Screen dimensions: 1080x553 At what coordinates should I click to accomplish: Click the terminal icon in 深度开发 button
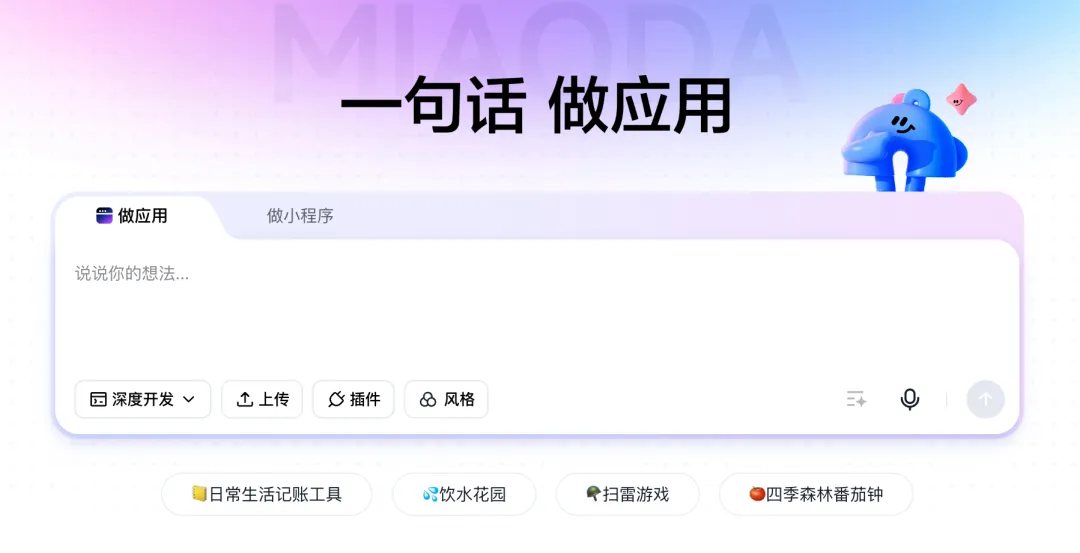pyautogui.click(x=98, y=399)
